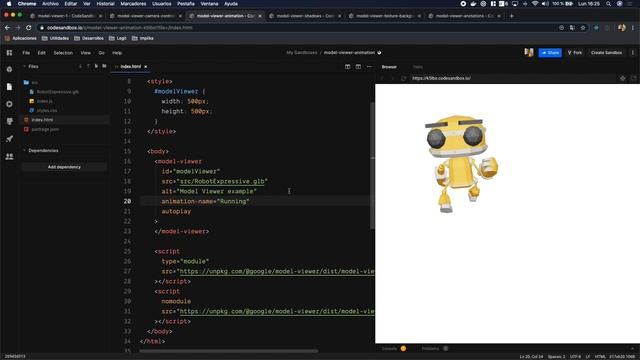Viewport: 640px width, 360px height.
Task: Click the Add dependency button
Action: [64, 167]
